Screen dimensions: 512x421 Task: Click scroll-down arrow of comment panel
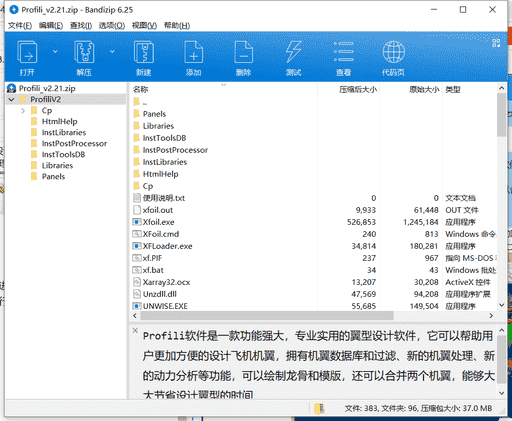[502, 393]
